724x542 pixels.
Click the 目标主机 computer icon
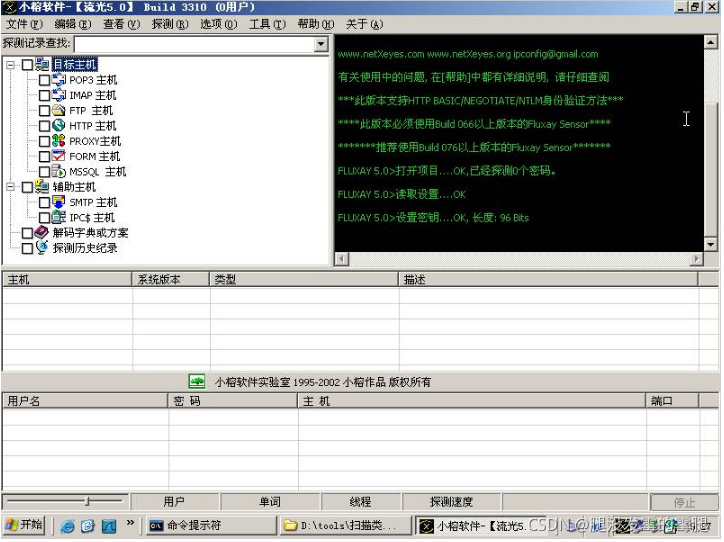pos(42,65)
